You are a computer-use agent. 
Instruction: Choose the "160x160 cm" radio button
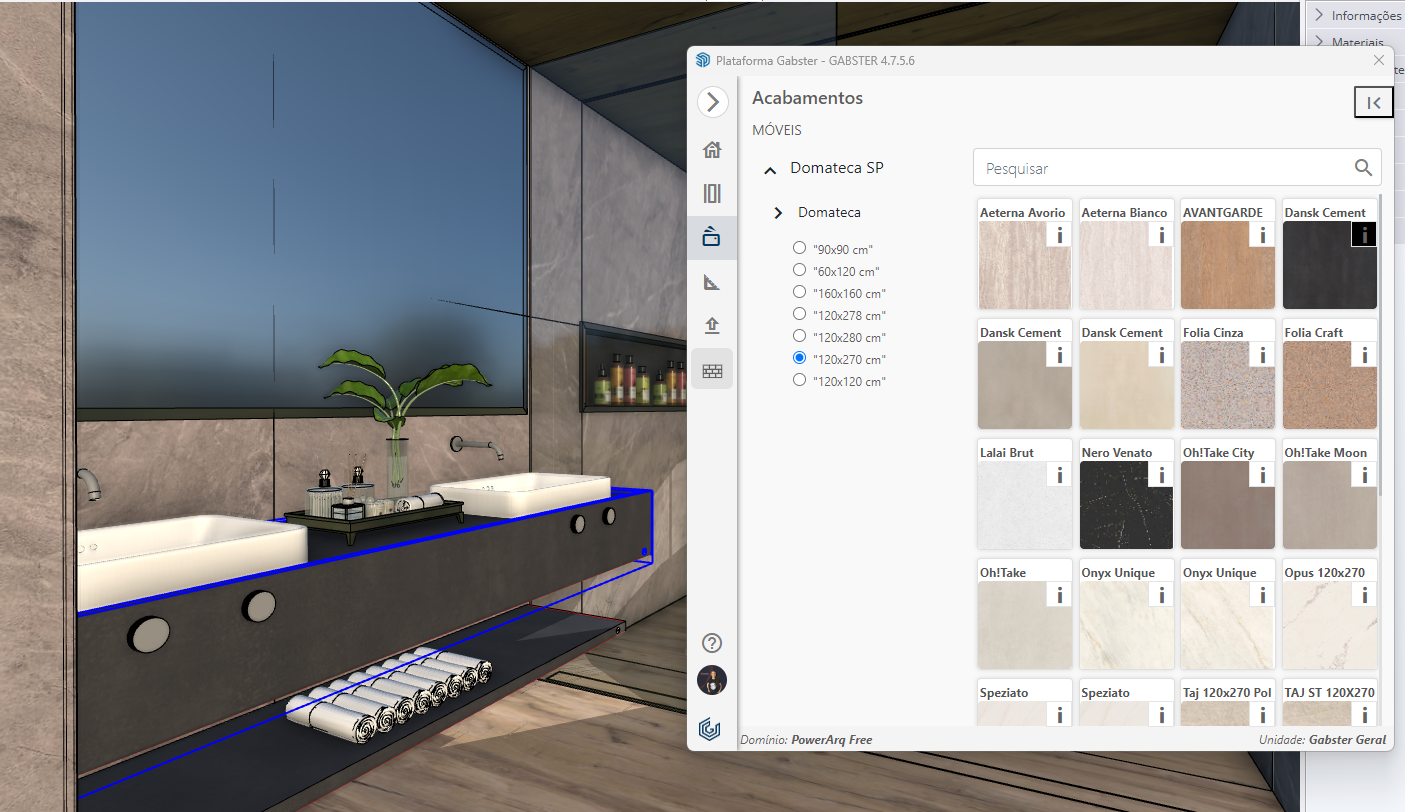coord(799,292)
